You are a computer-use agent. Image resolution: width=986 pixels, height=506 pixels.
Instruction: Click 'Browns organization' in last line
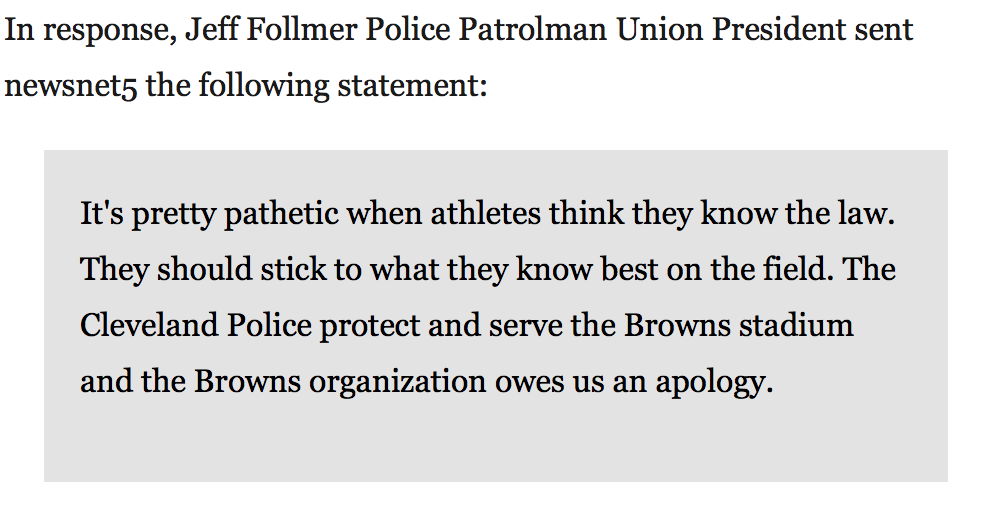(x=340, y=381)
